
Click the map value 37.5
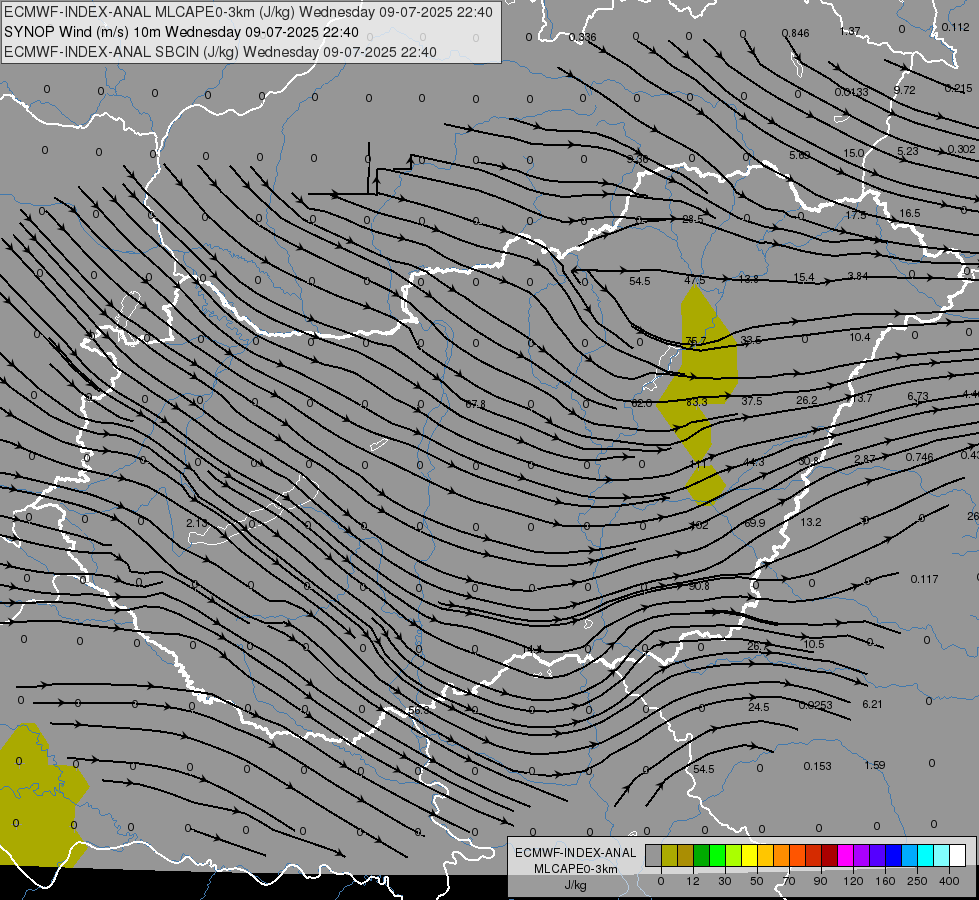coord(752,401)
